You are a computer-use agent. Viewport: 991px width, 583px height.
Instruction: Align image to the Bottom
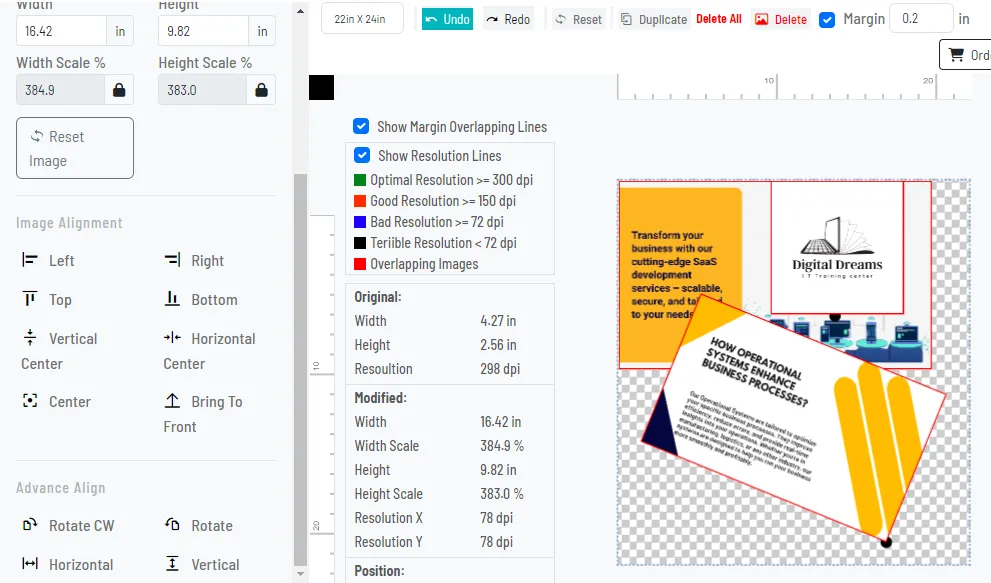click(x=201, y=300)
